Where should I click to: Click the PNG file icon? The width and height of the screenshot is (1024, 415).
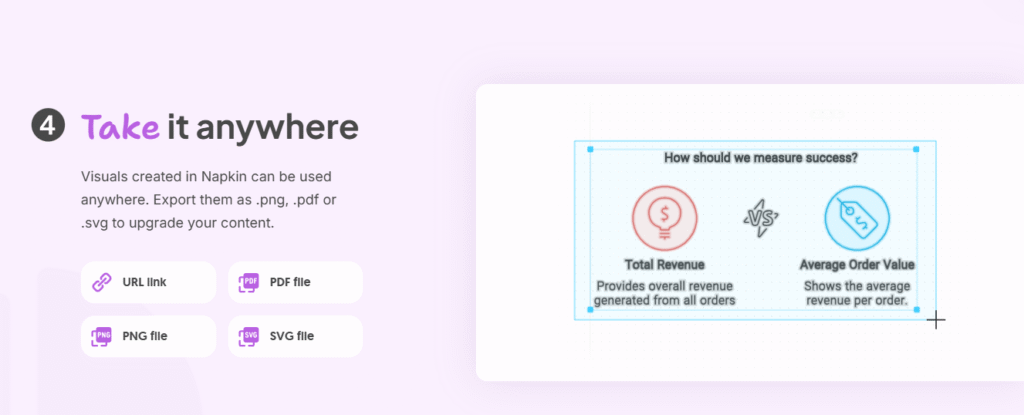pyautogui.click(x=101, y=336)
